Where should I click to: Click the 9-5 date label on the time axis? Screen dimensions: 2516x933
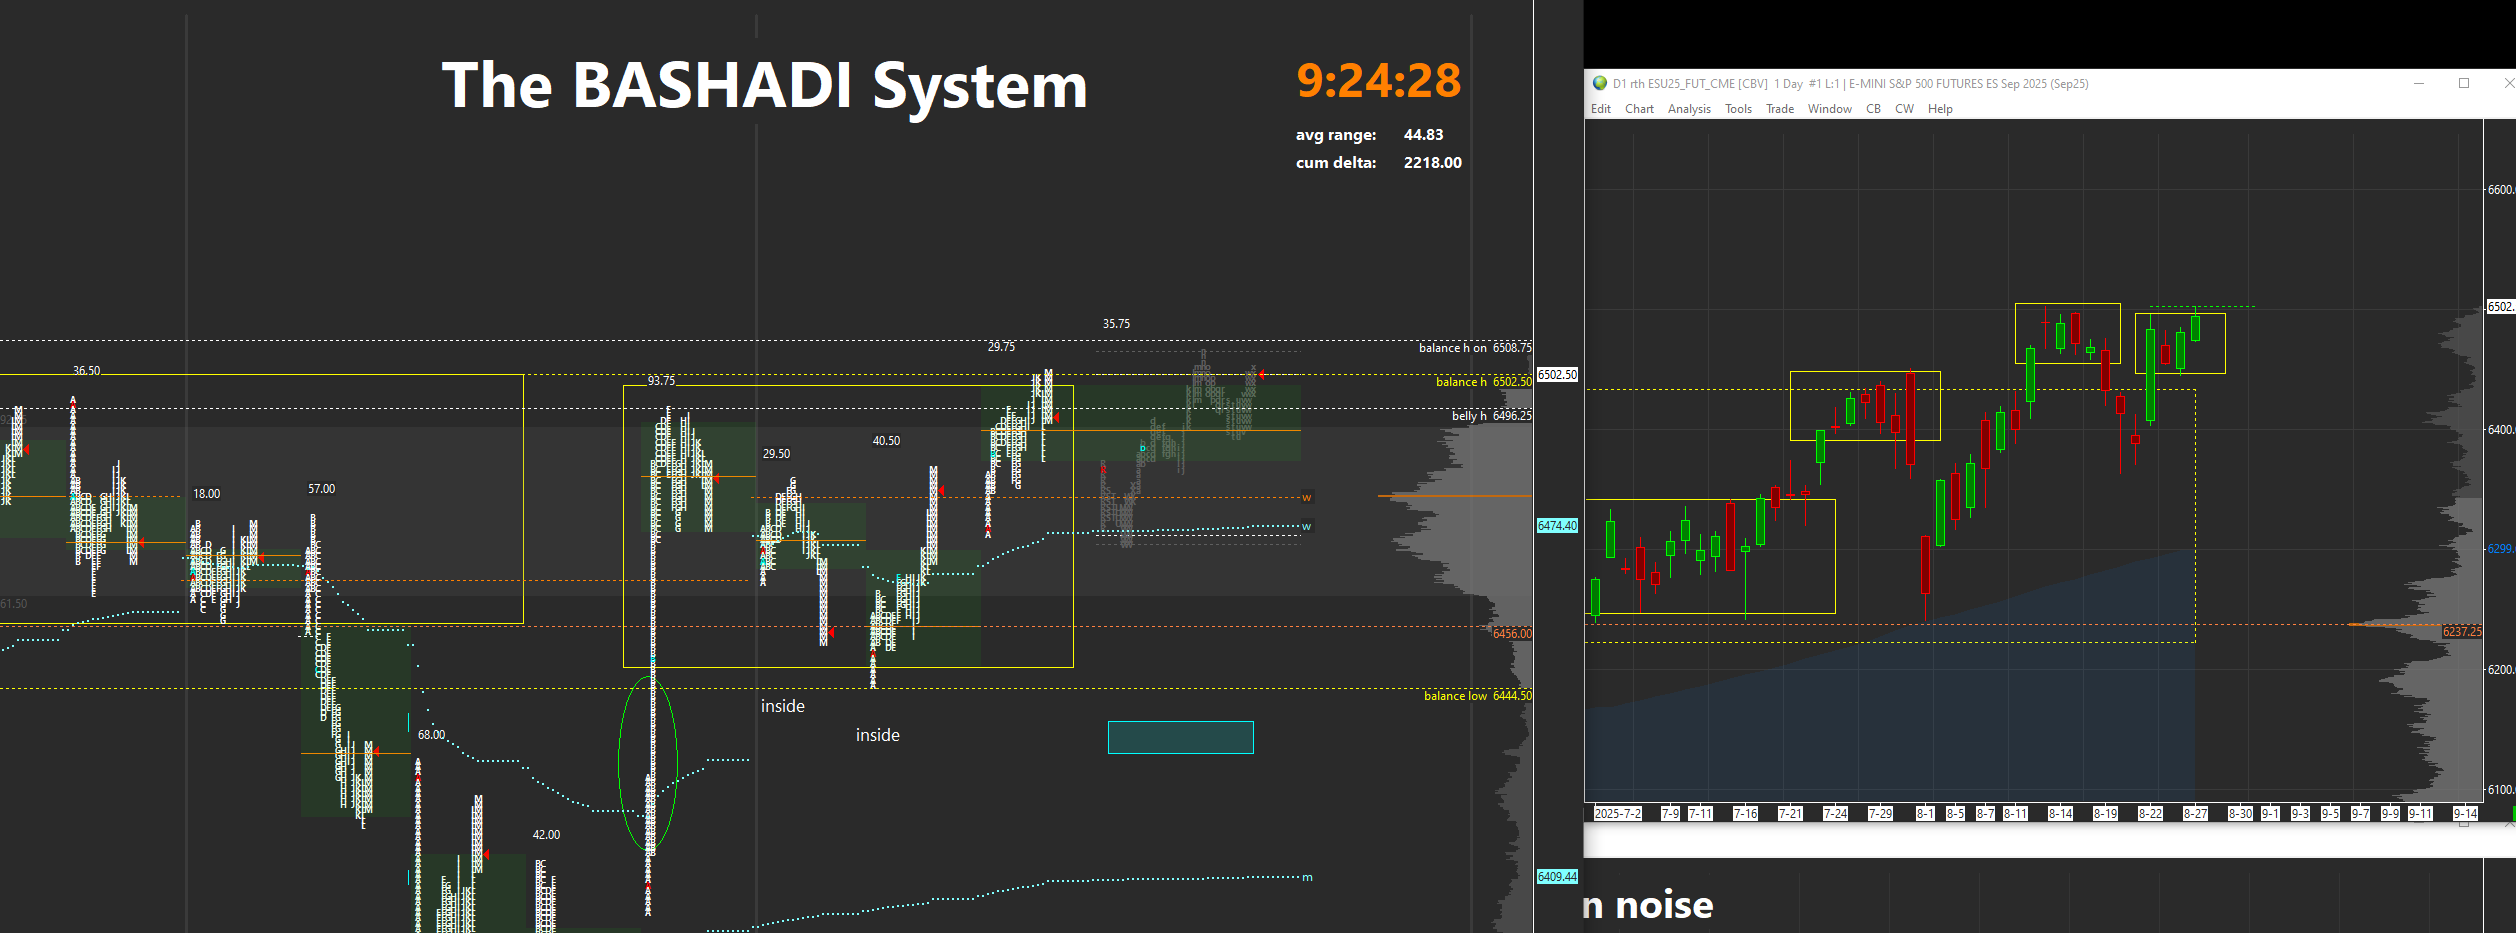[x=2330, y=814]
